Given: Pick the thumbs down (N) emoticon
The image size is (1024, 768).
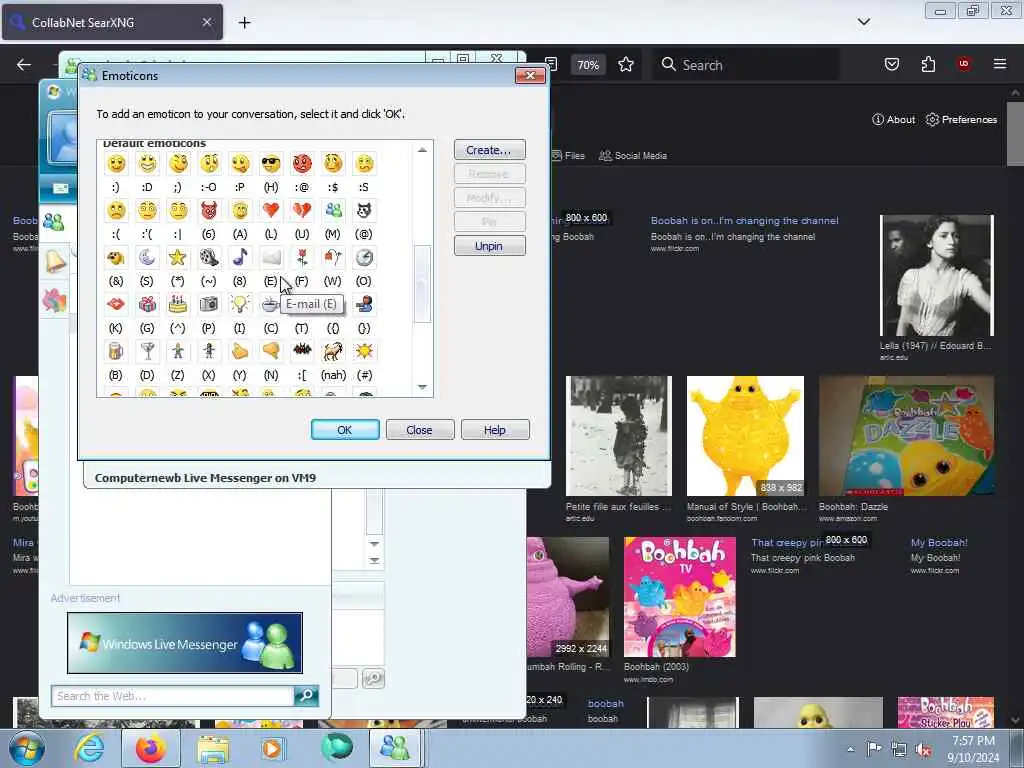Looking at the screenshot, I should coord(271,351).
